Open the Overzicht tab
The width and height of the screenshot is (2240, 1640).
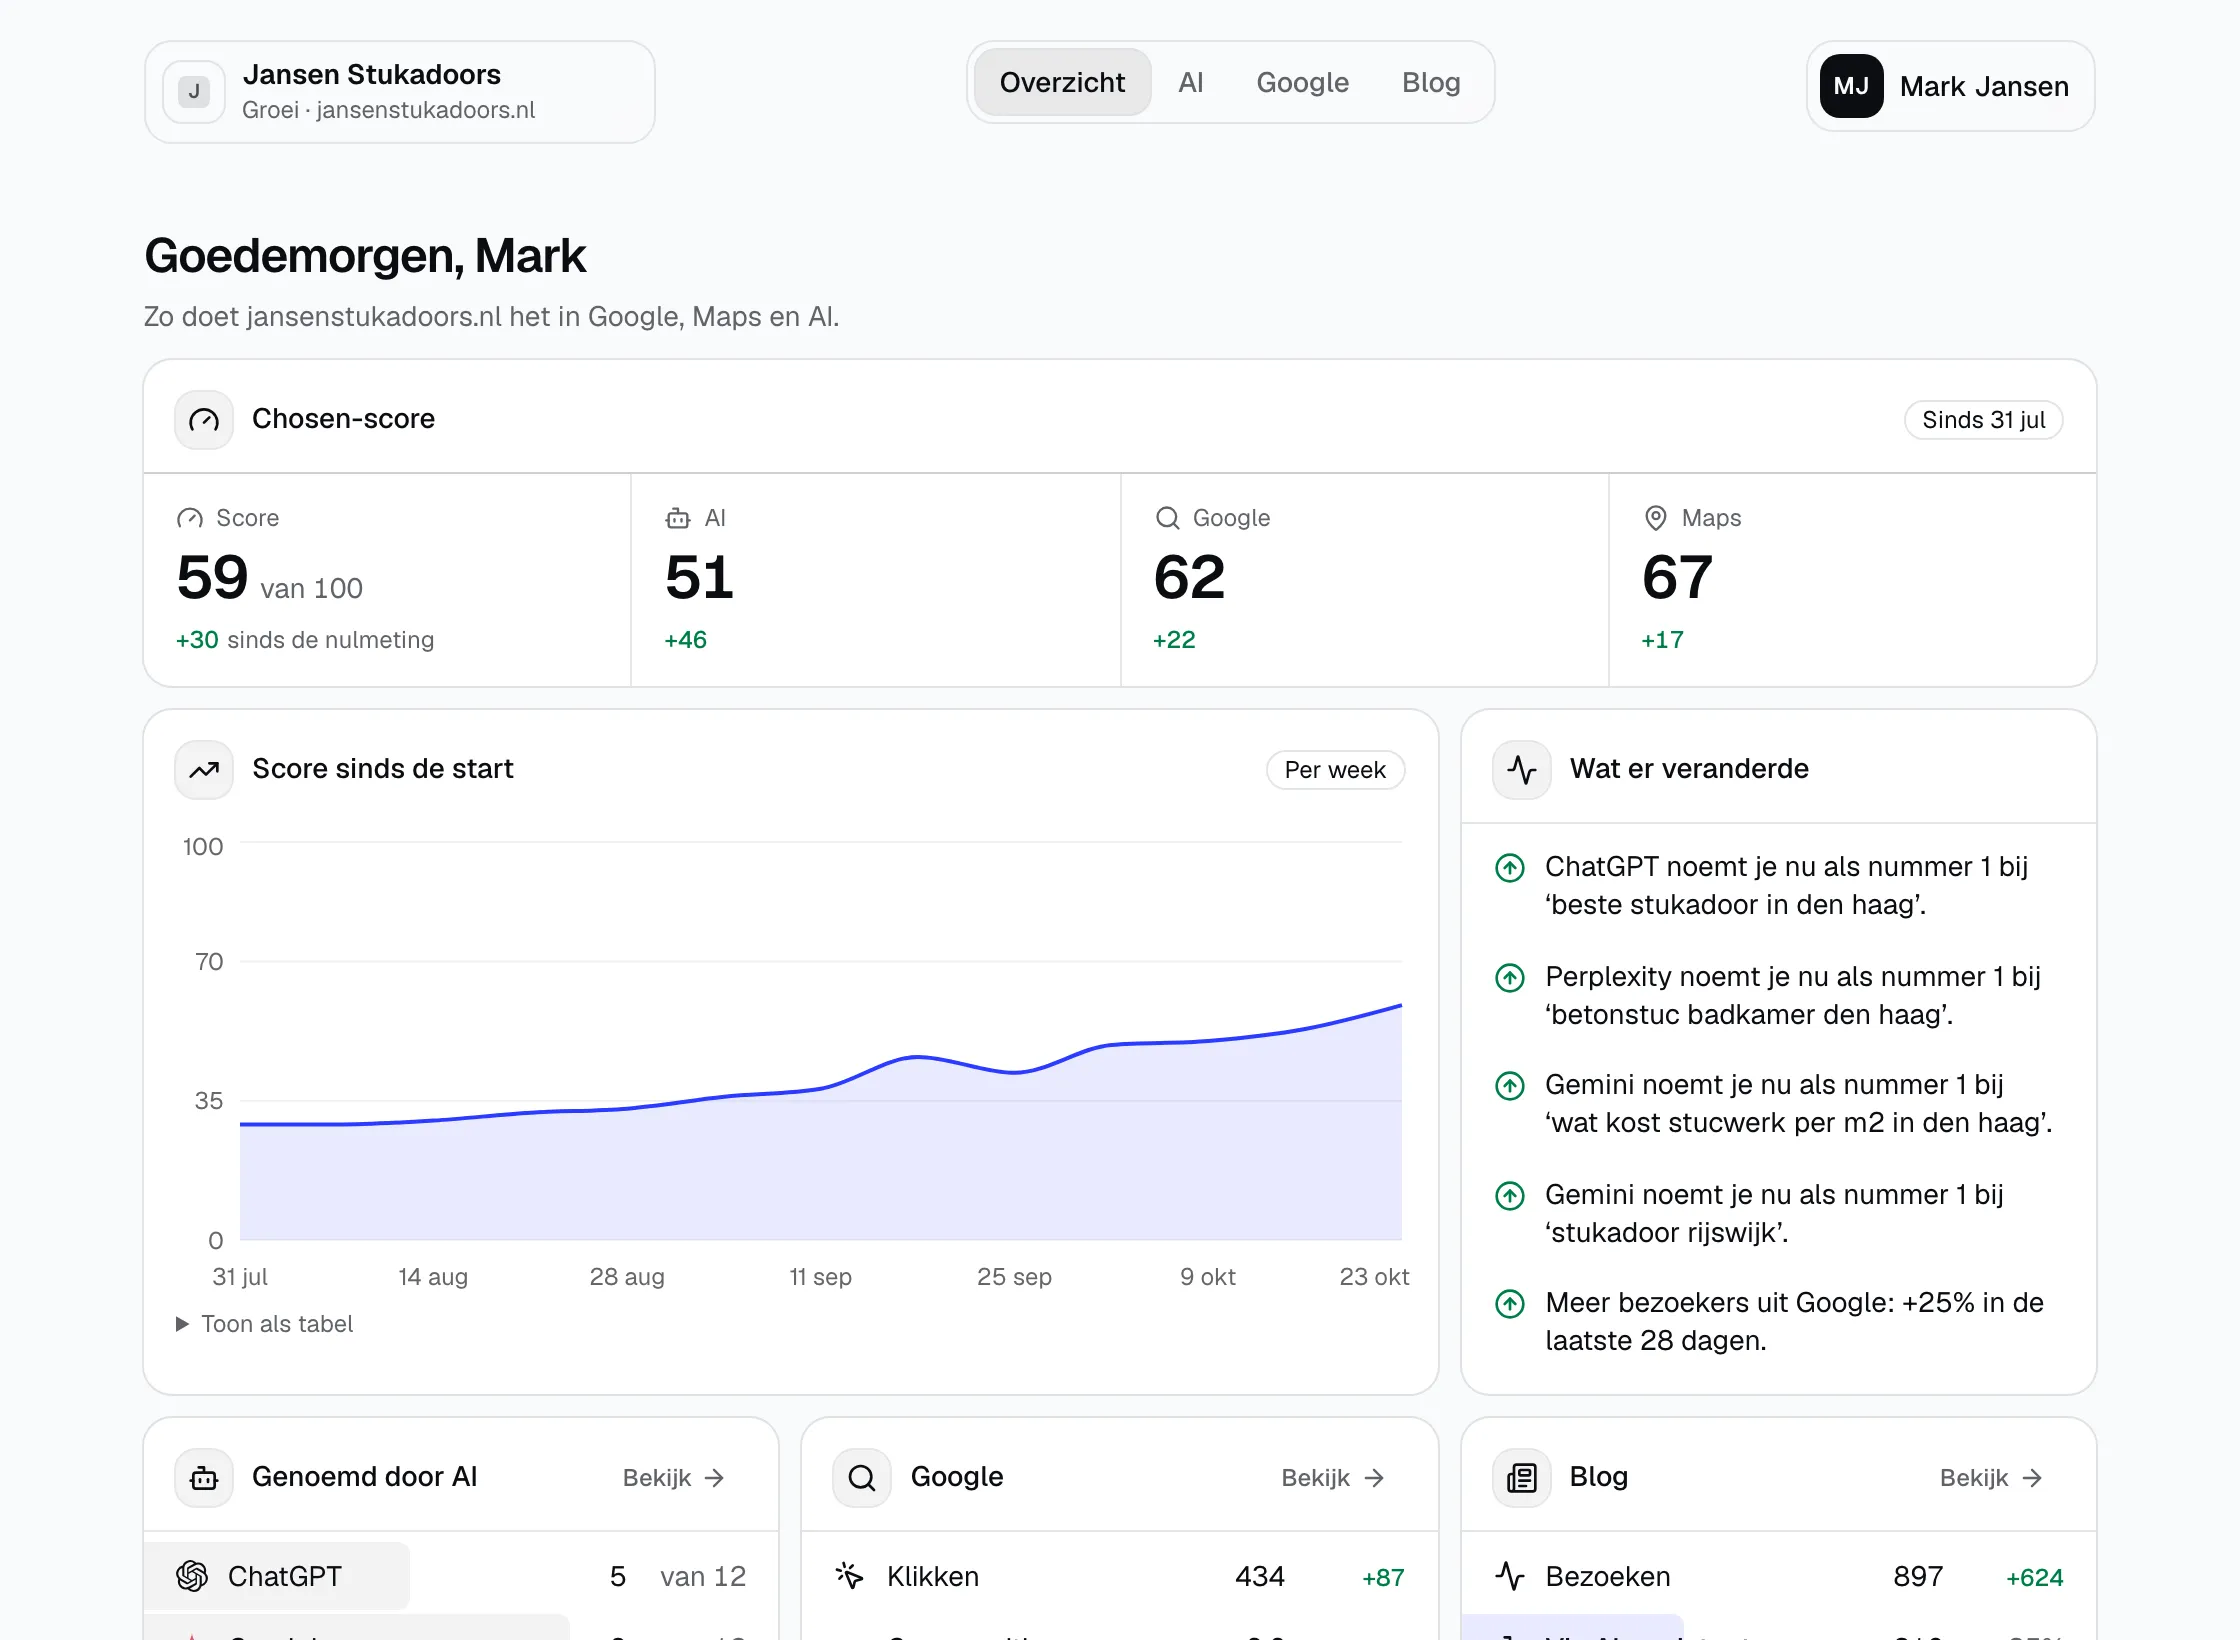click(x=1062, y=82)
